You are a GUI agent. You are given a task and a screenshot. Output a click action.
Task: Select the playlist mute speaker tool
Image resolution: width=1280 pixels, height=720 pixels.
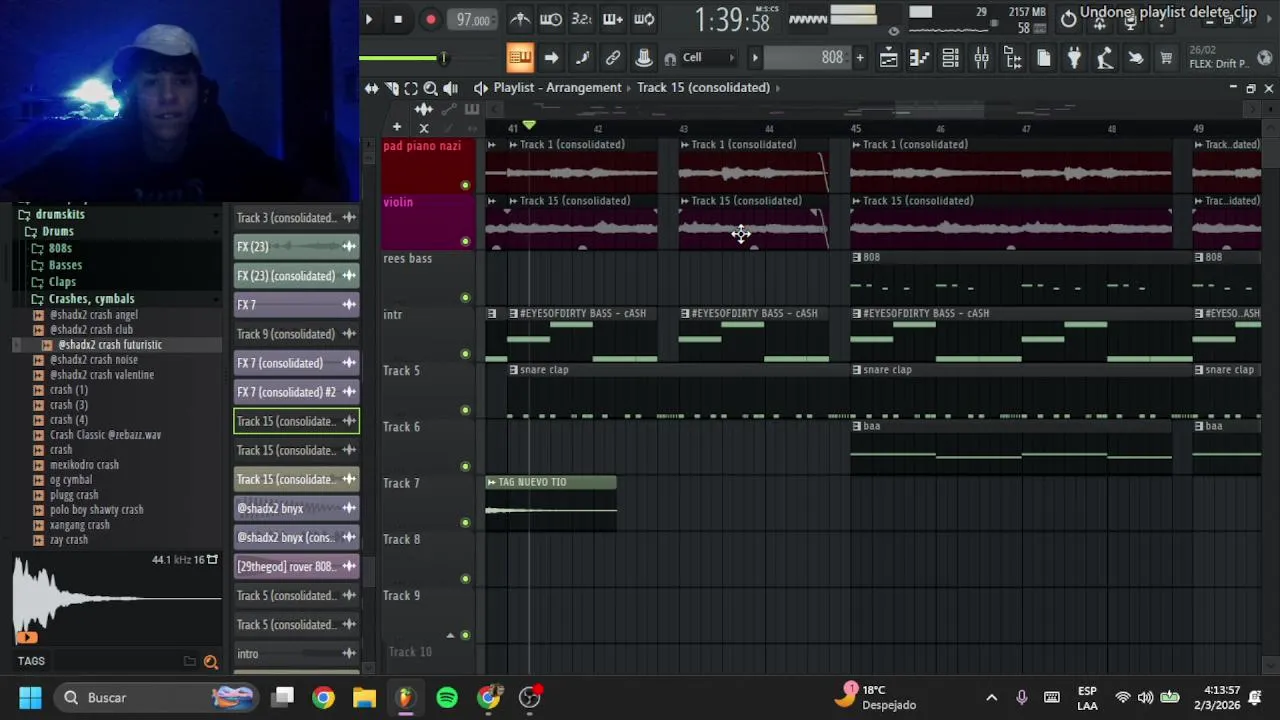(450, 88)
